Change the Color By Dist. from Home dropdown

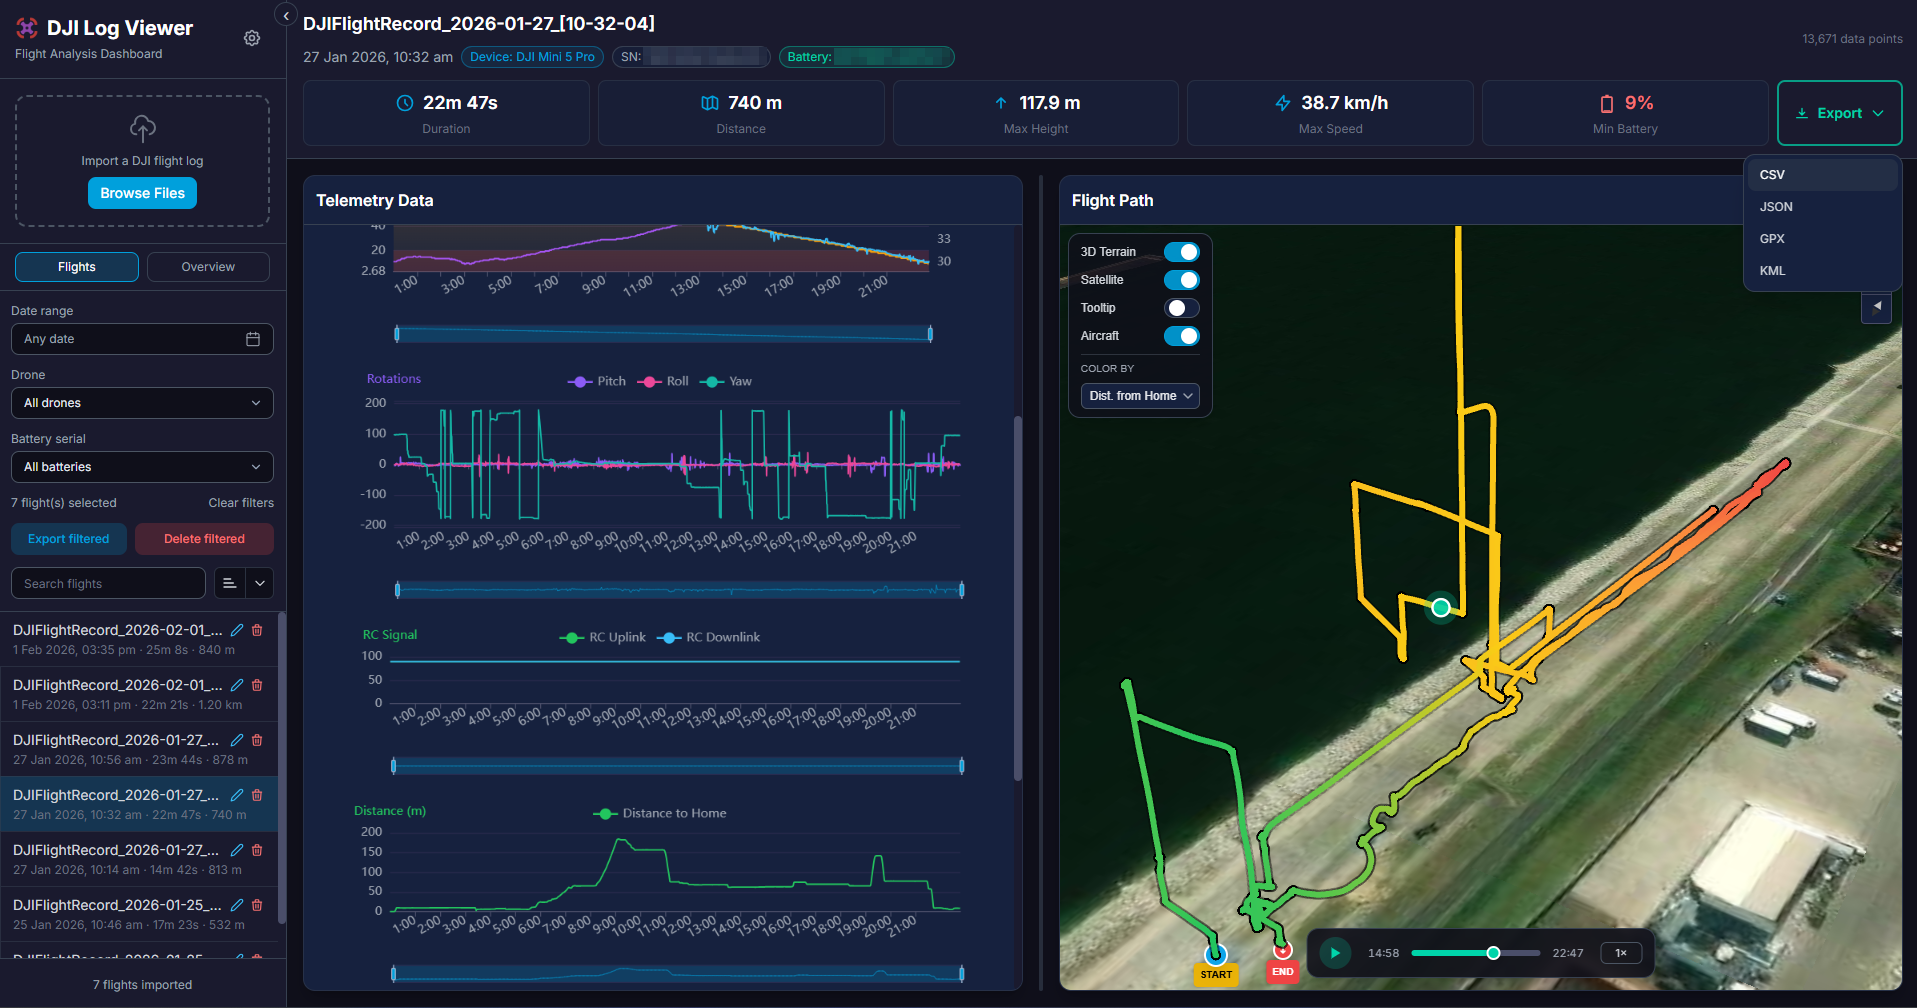click(1139, 396)
